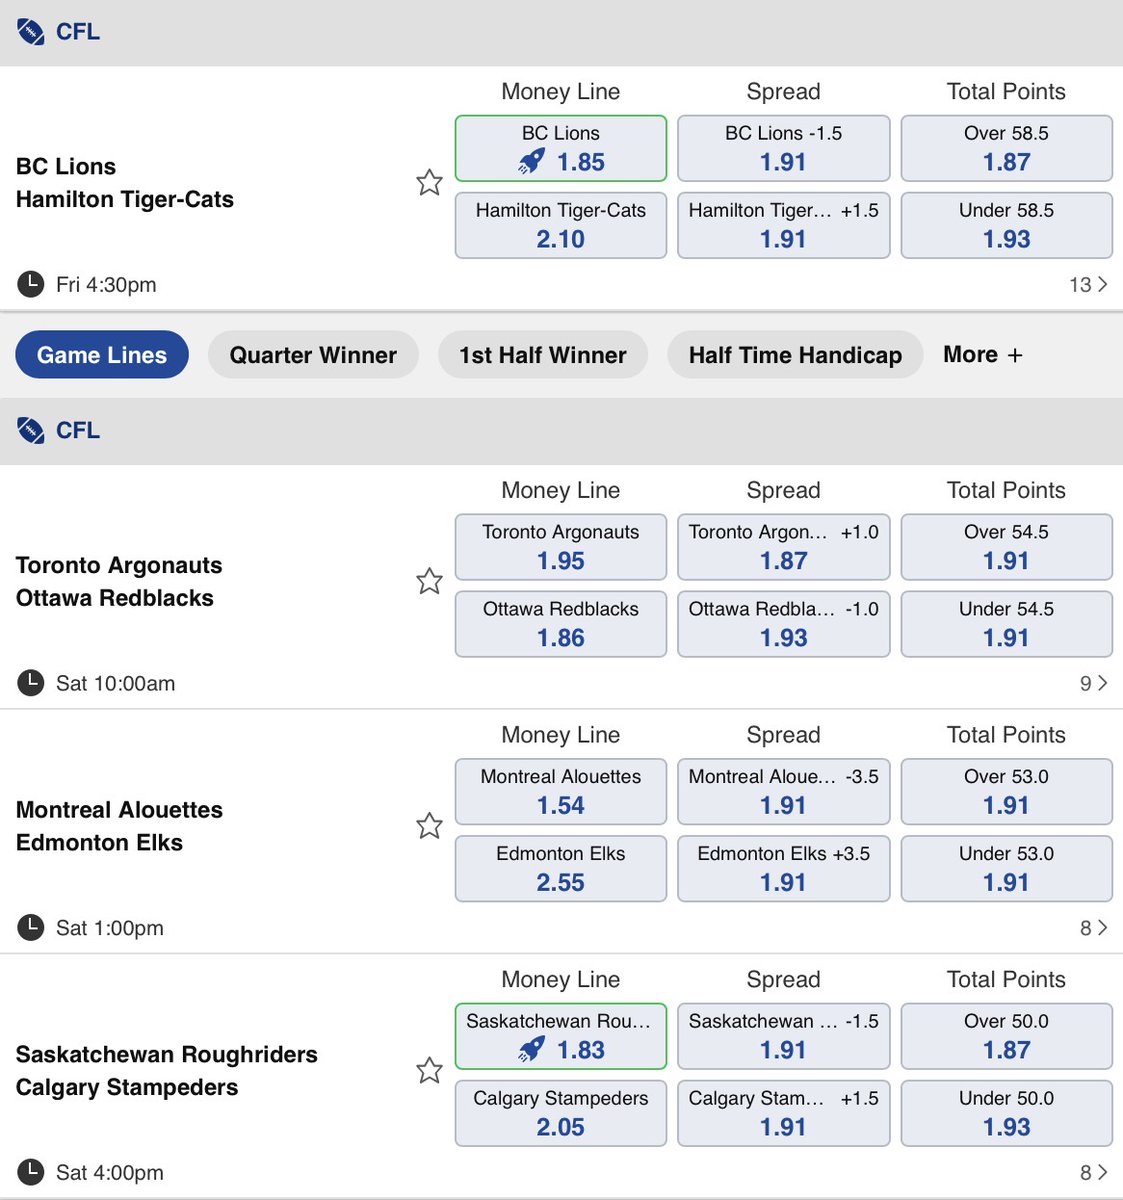Open the More + market options
Viewport: 1123px width, 1200px height.
[x=983, y=355]
